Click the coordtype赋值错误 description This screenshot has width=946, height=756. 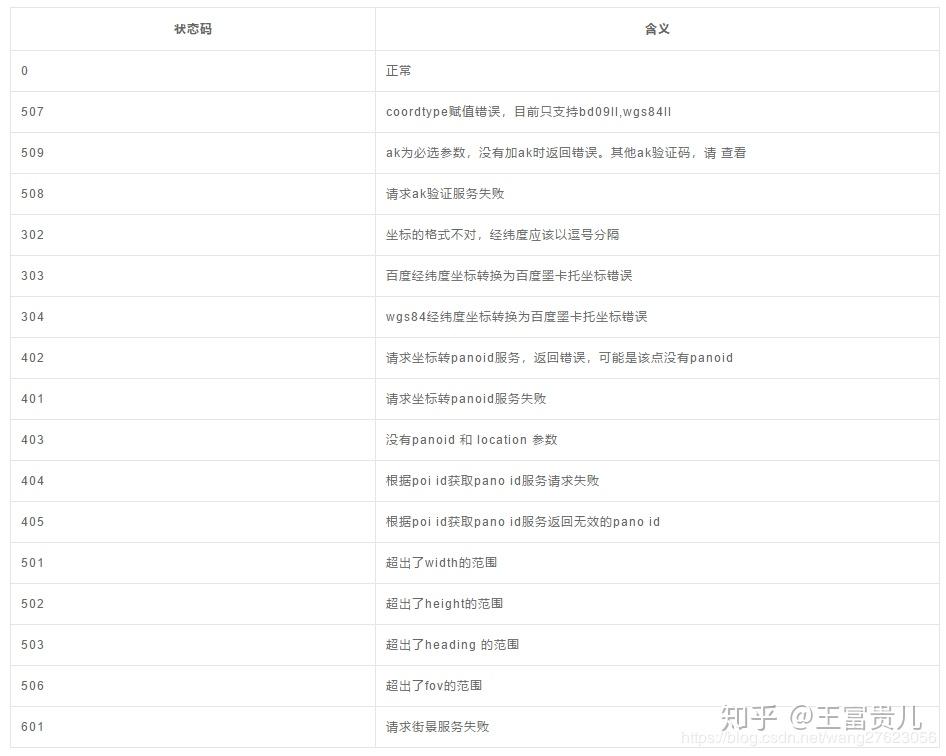tap(529, 112)
